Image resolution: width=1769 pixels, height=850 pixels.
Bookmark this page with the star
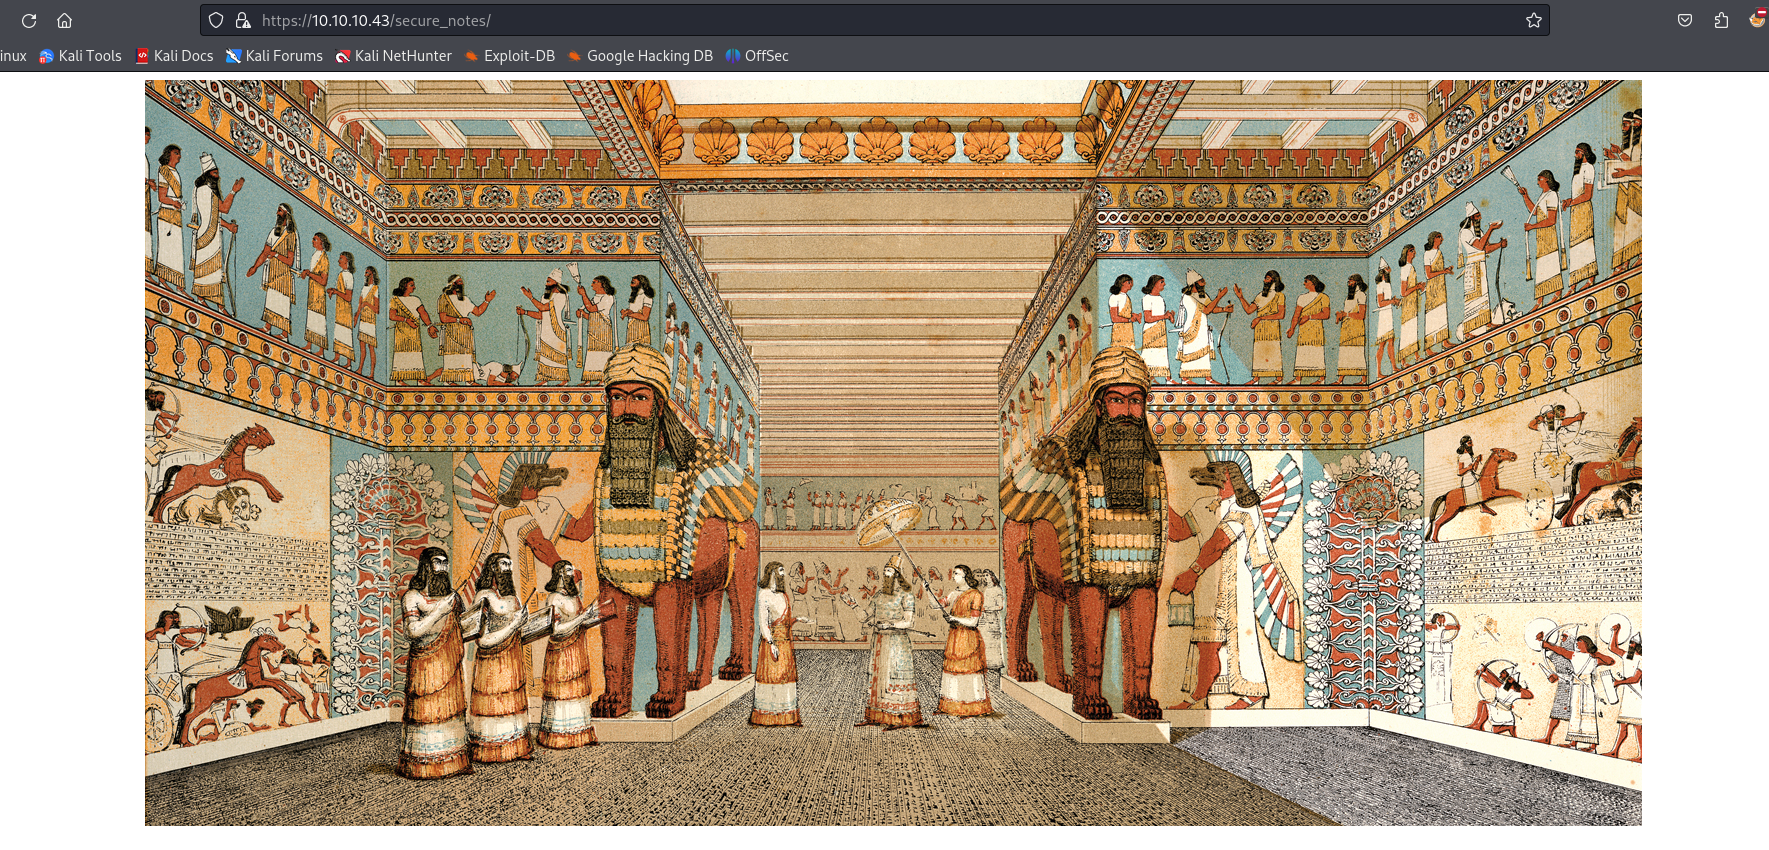1533,20
